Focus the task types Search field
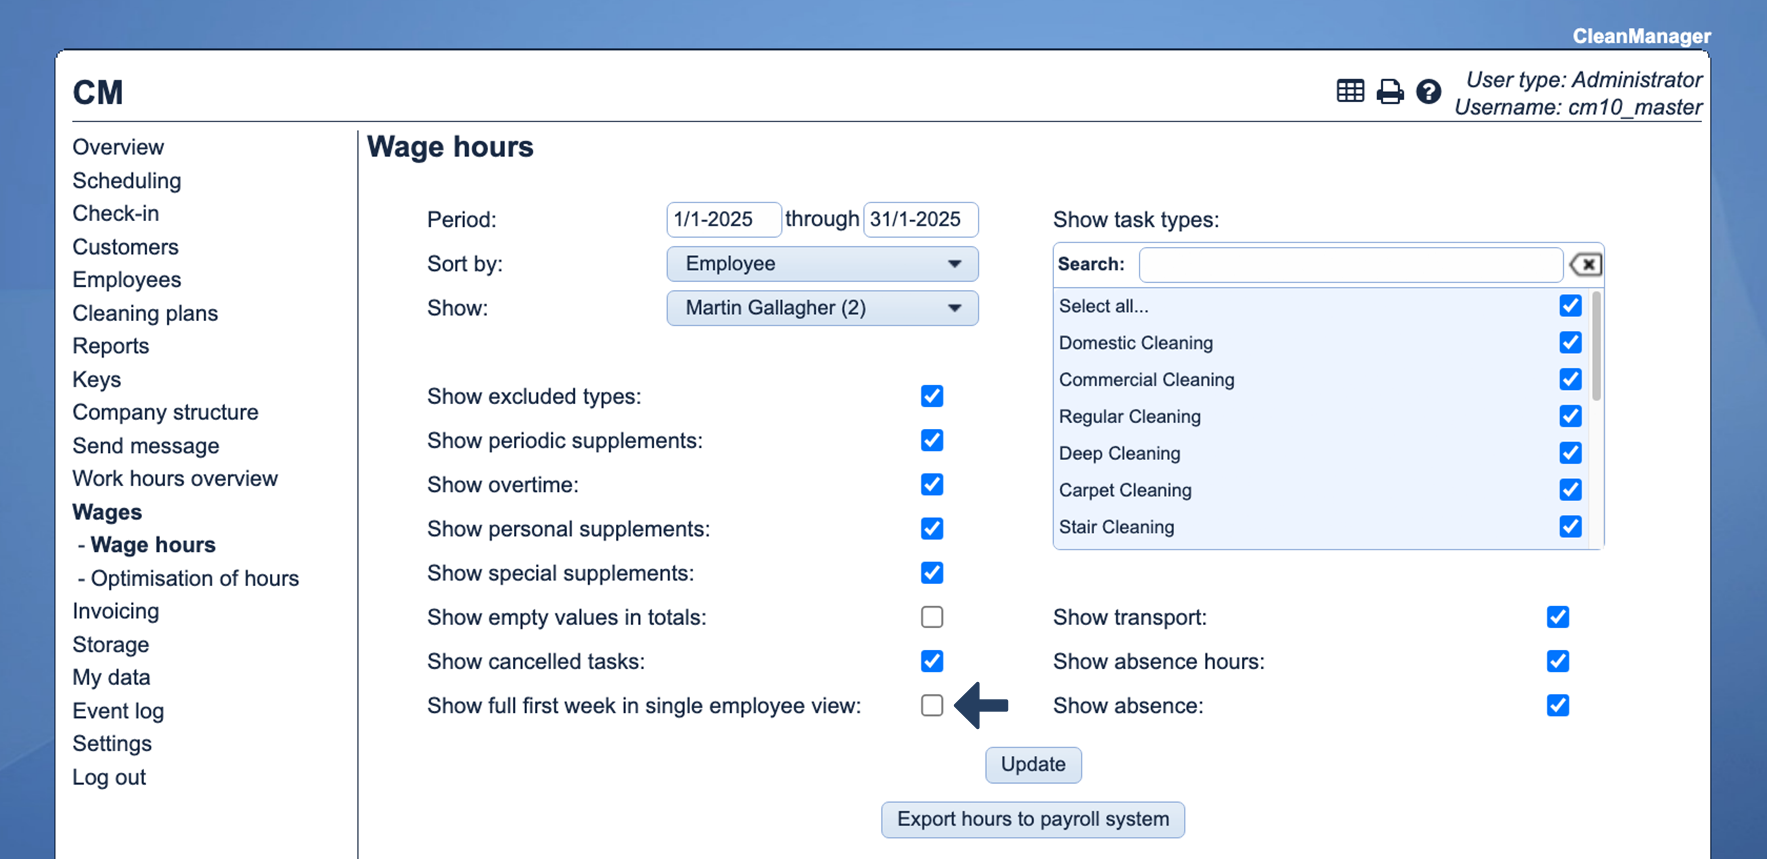This screenshot has width=1767, height=859. [x=1350, y=265]
